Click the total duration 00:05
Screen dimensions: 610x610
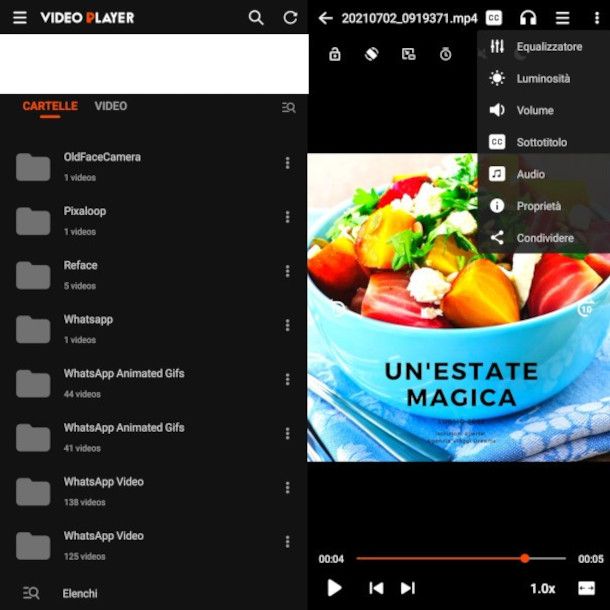tap(591, 559)
